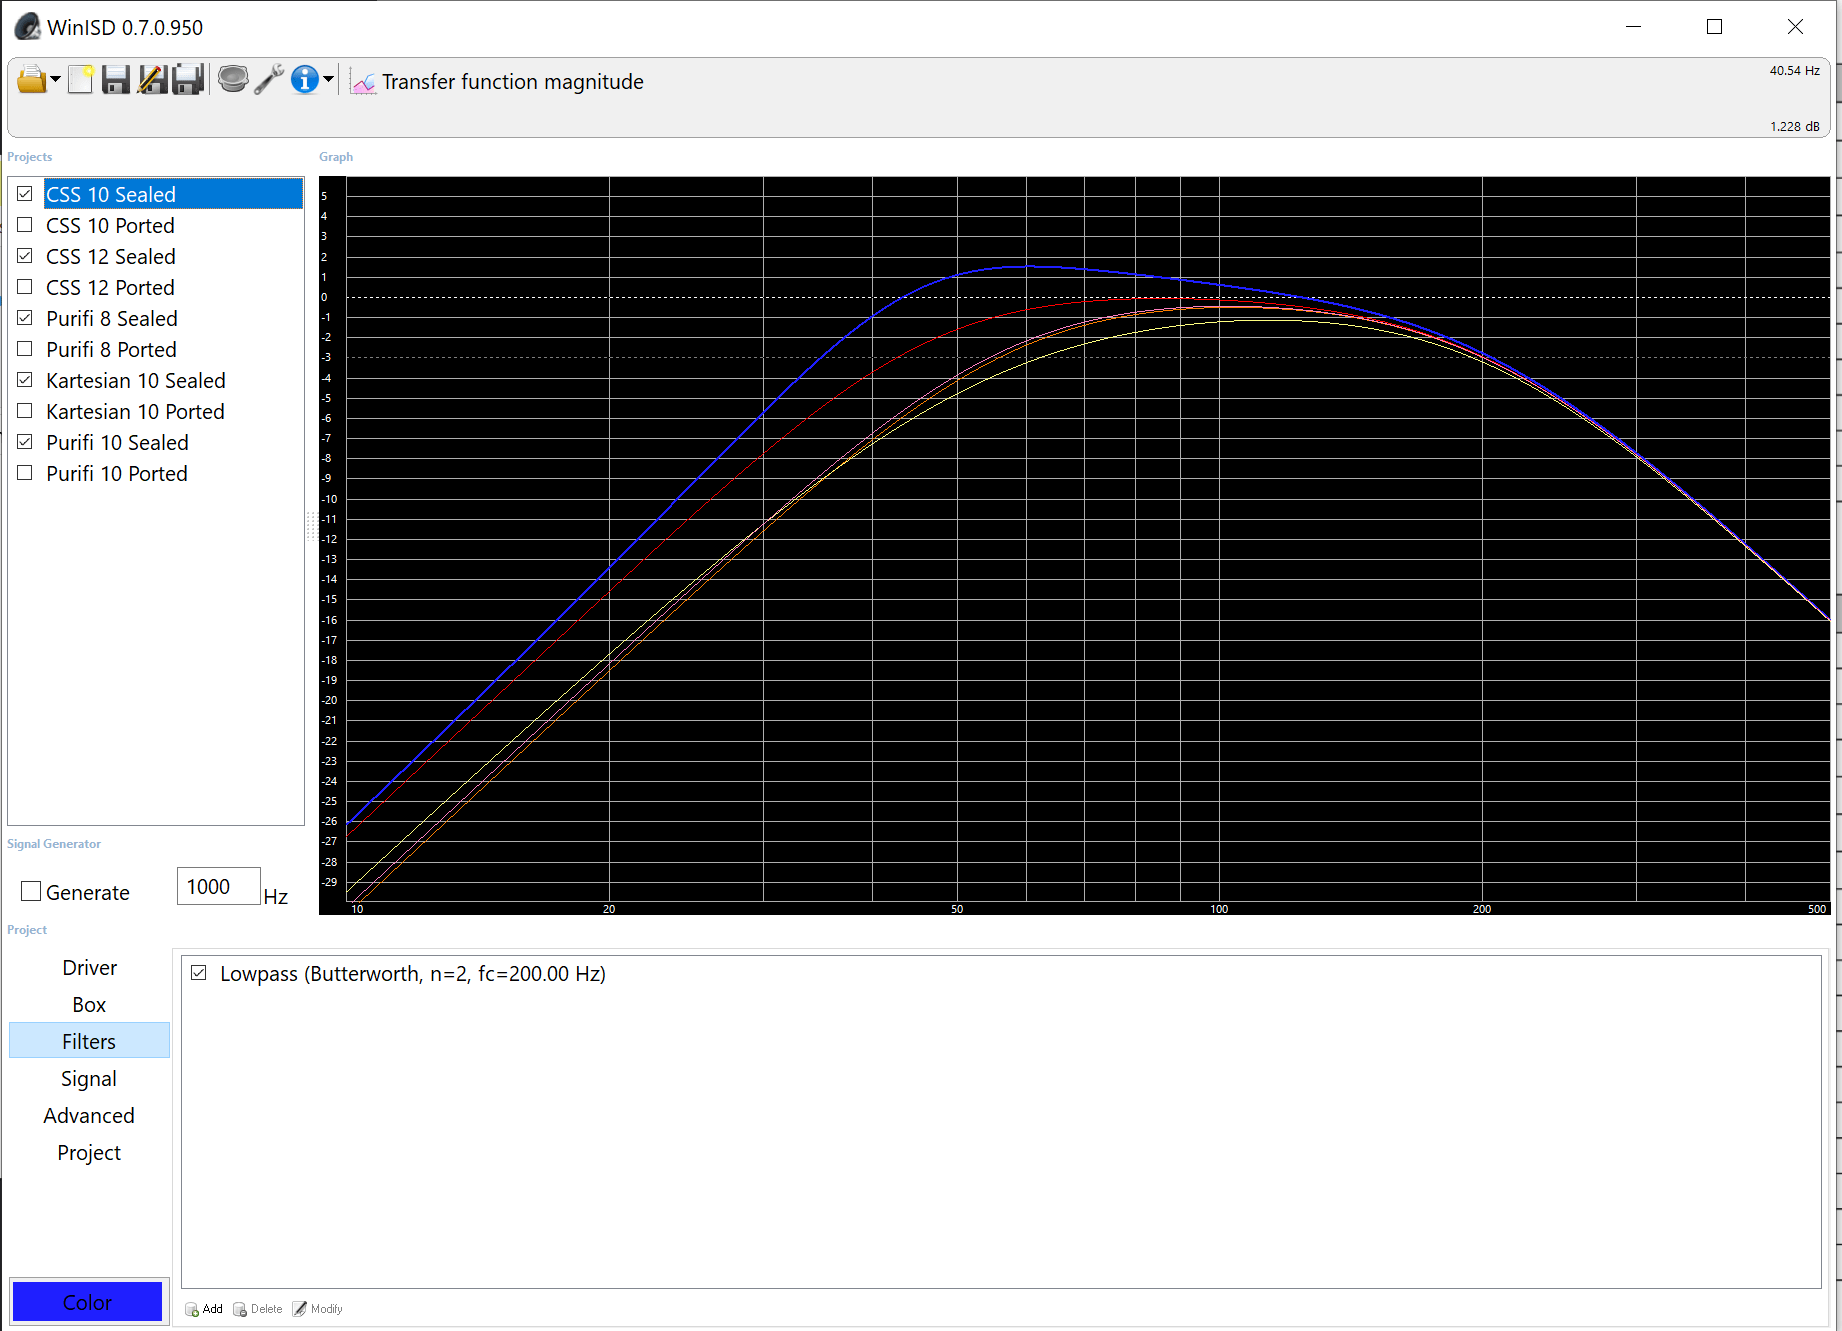This screenshot has width=1842, height=1331.
Task: Uncheck the CSS 10 Sealed project
Action: point(25,194)
